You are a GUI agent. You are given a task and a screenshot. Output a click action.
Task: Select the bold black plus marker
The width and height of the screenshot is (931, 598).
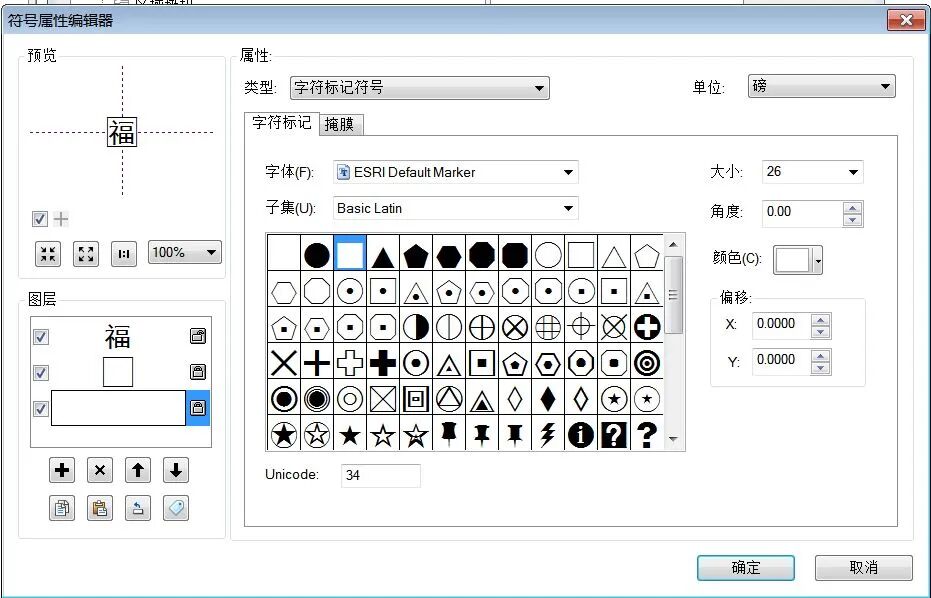pyautogui.click(x=383, y=363)
